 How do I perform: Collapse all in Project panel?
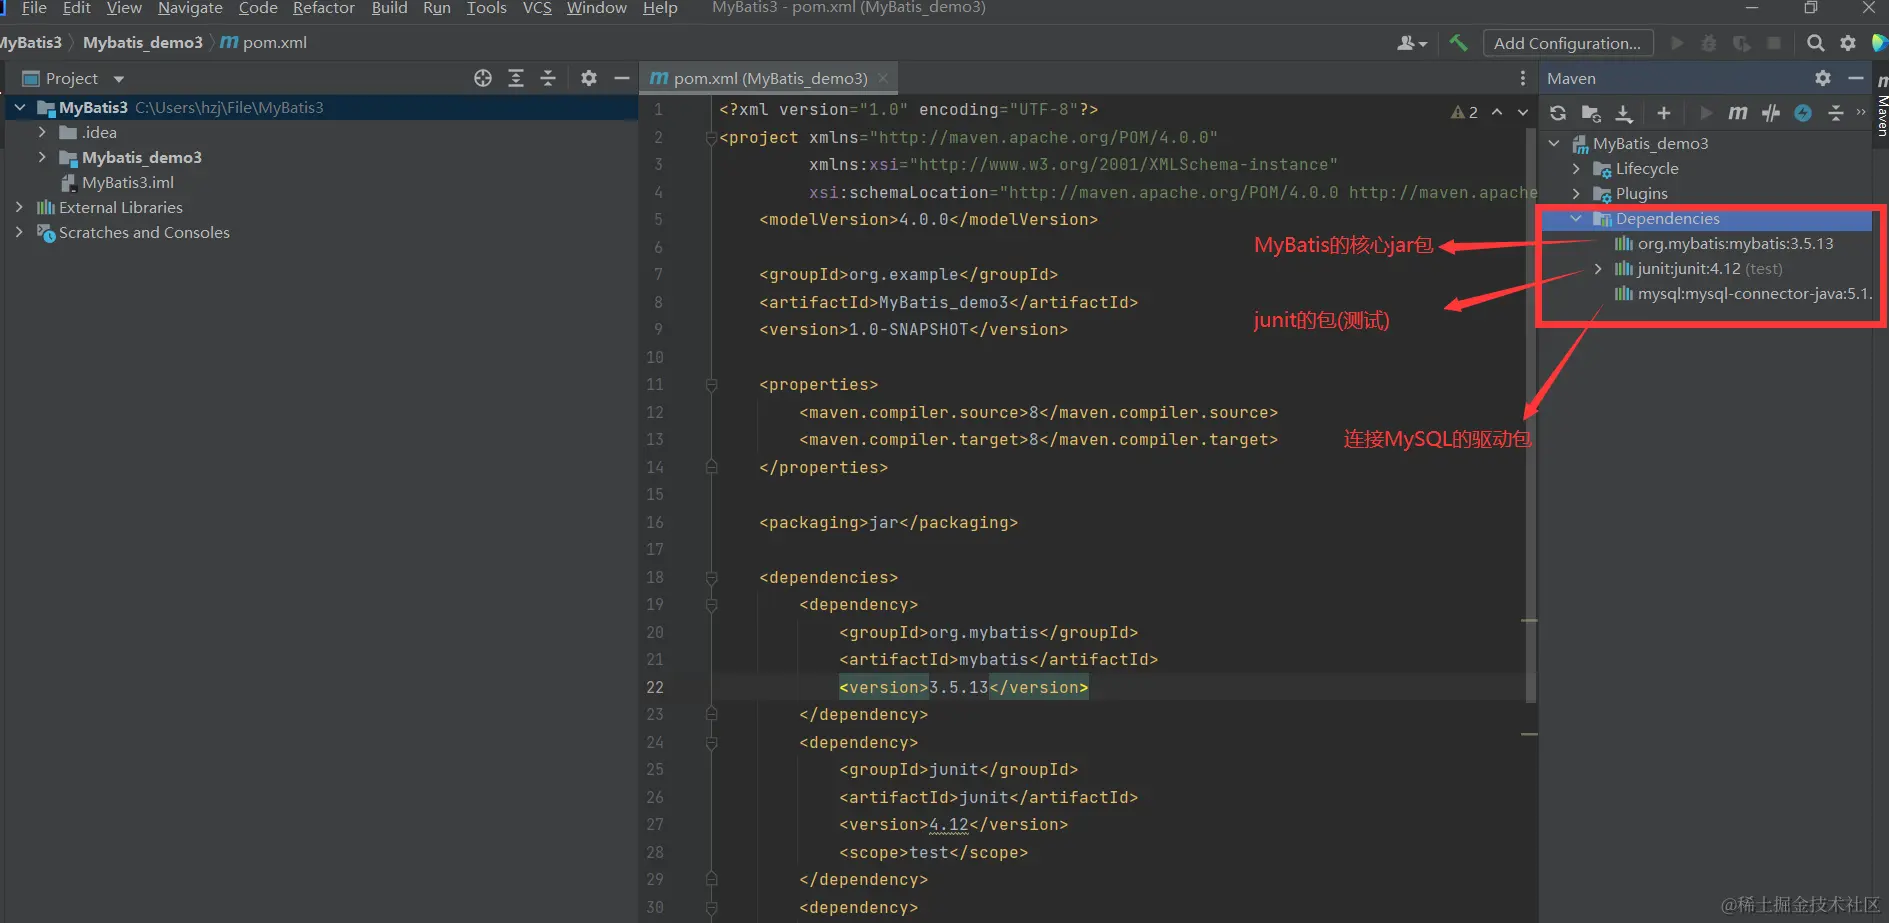(x=548, y=78)
